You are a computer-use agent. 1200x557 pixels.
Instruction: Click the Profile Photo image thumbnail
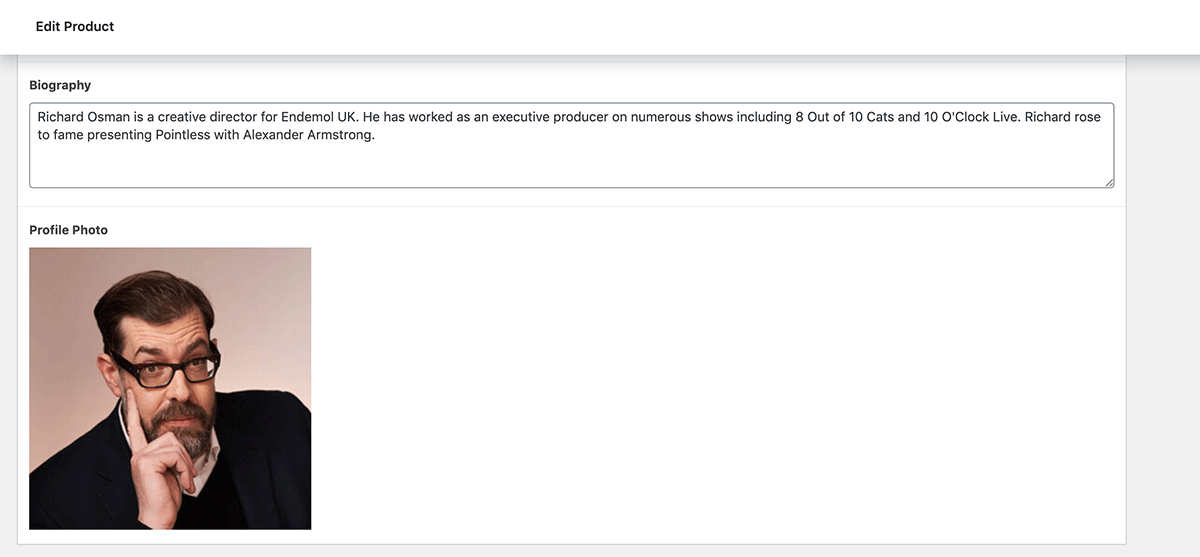[x=170, y=388]
